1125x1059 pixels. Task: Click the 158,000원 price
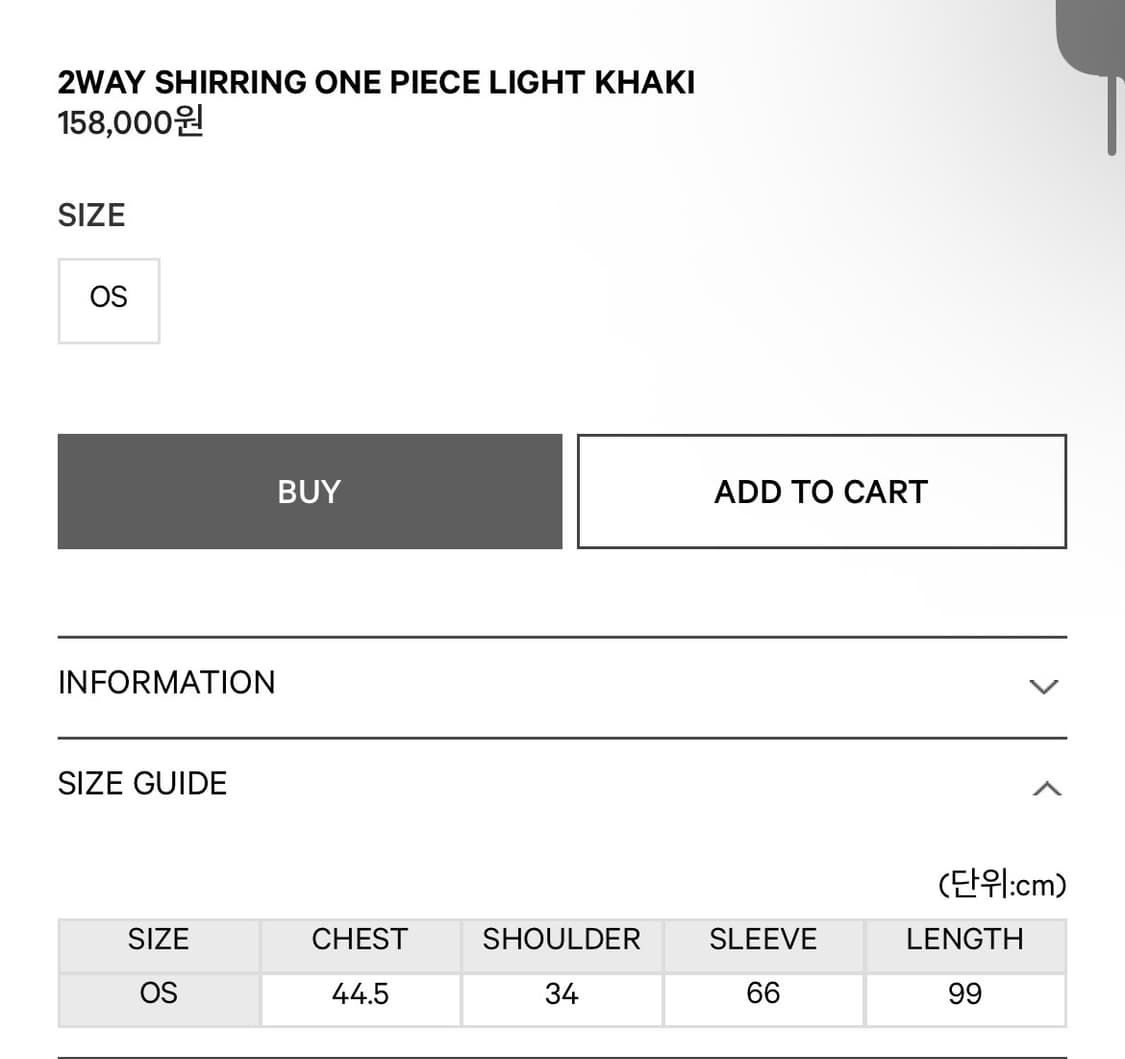point(131,123)
